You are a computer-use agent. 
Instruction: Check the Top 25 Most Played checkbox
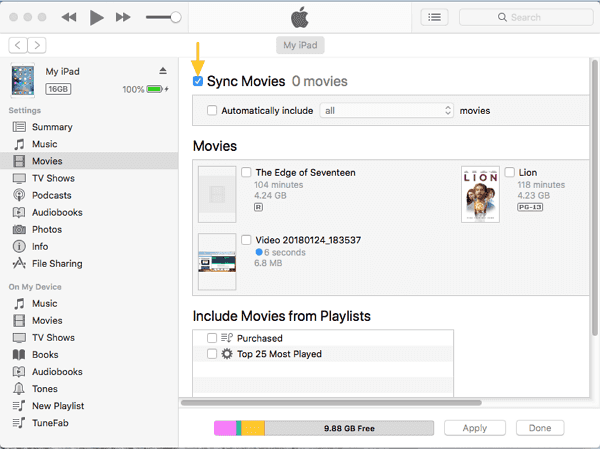point(212,354)
